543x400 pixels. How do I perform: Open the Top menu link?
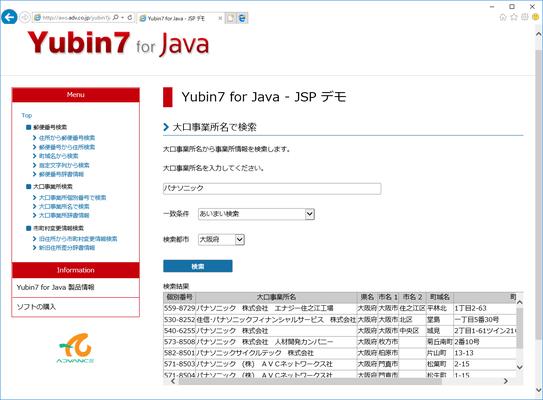tap(27, 115)
